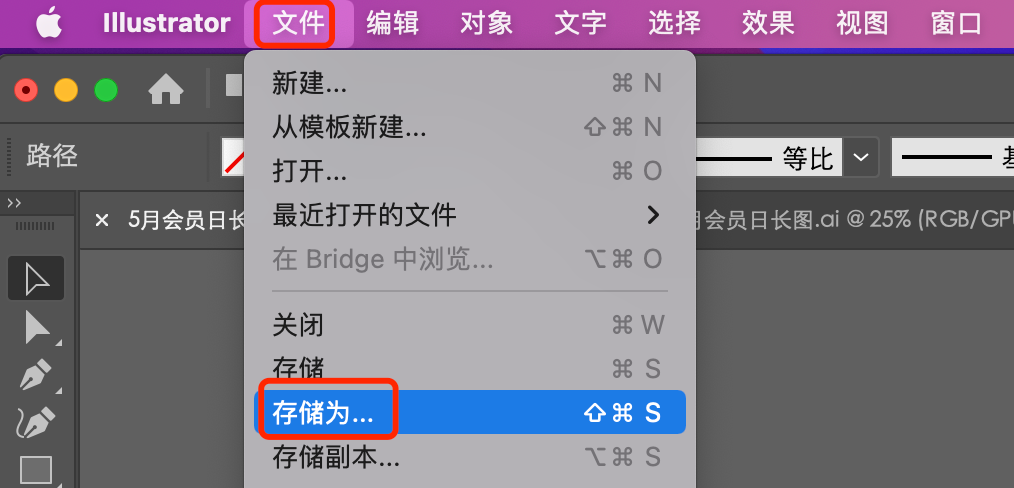Open the 等比 stroke profile dropdown arrow
Viewport: 1014px width, 488px height.
[861, 157]
